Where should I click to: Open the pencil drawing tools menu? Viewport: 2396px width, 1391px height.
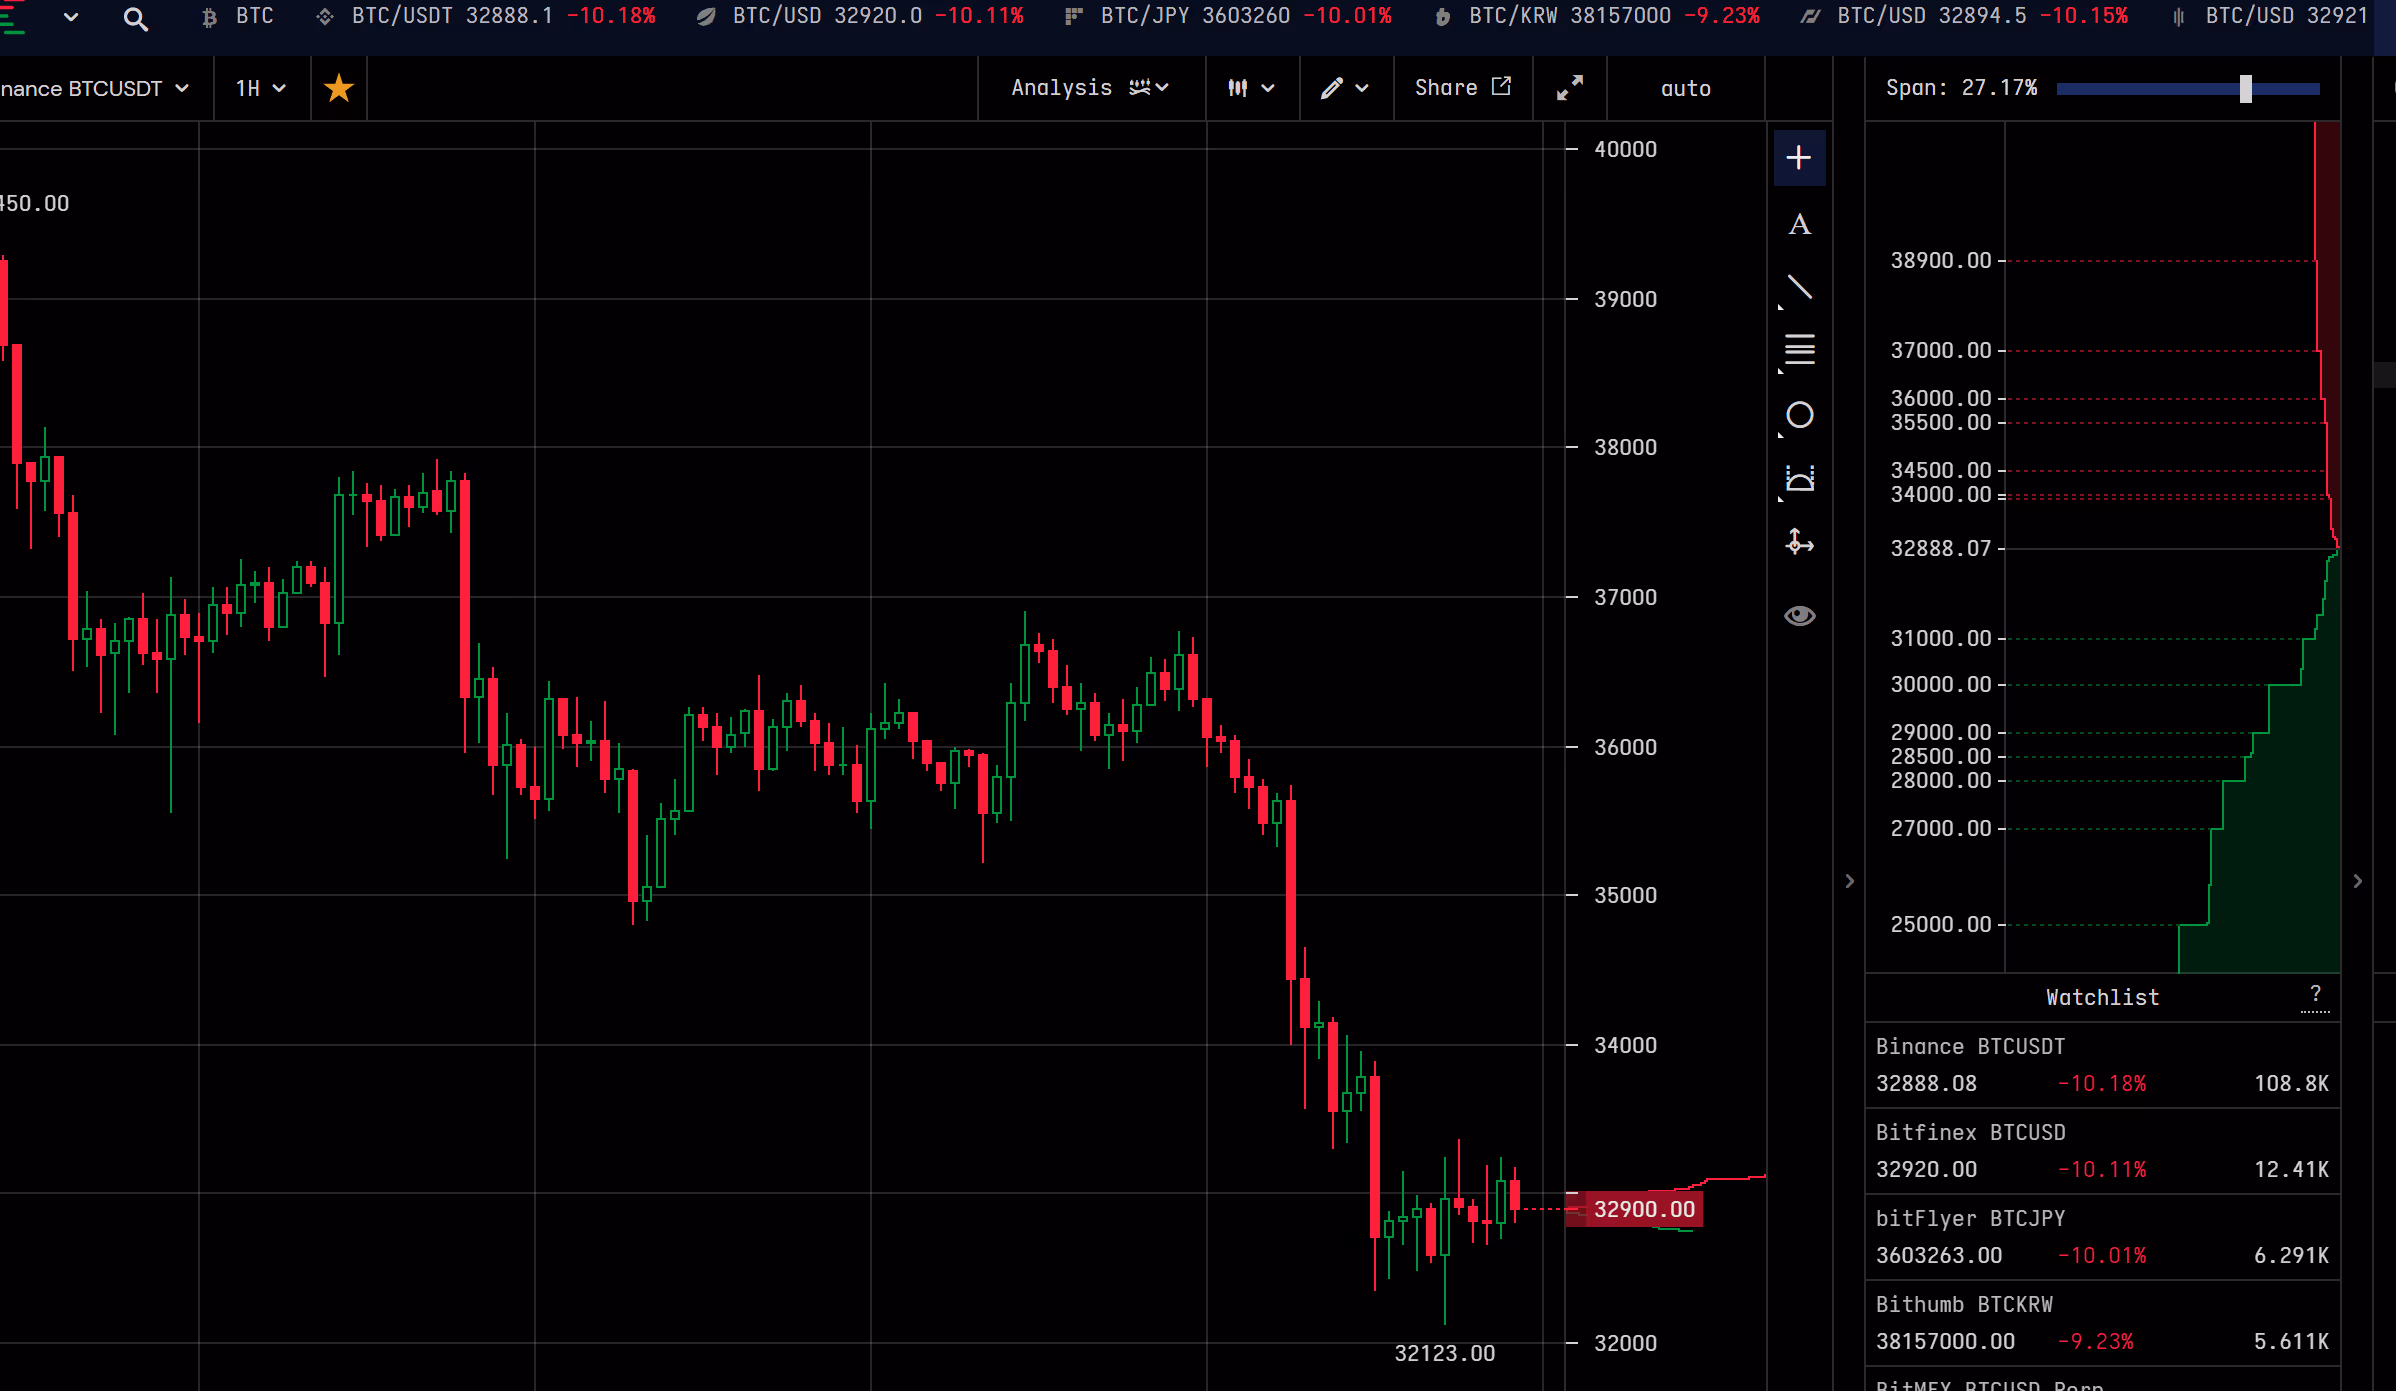point(1344,88)
